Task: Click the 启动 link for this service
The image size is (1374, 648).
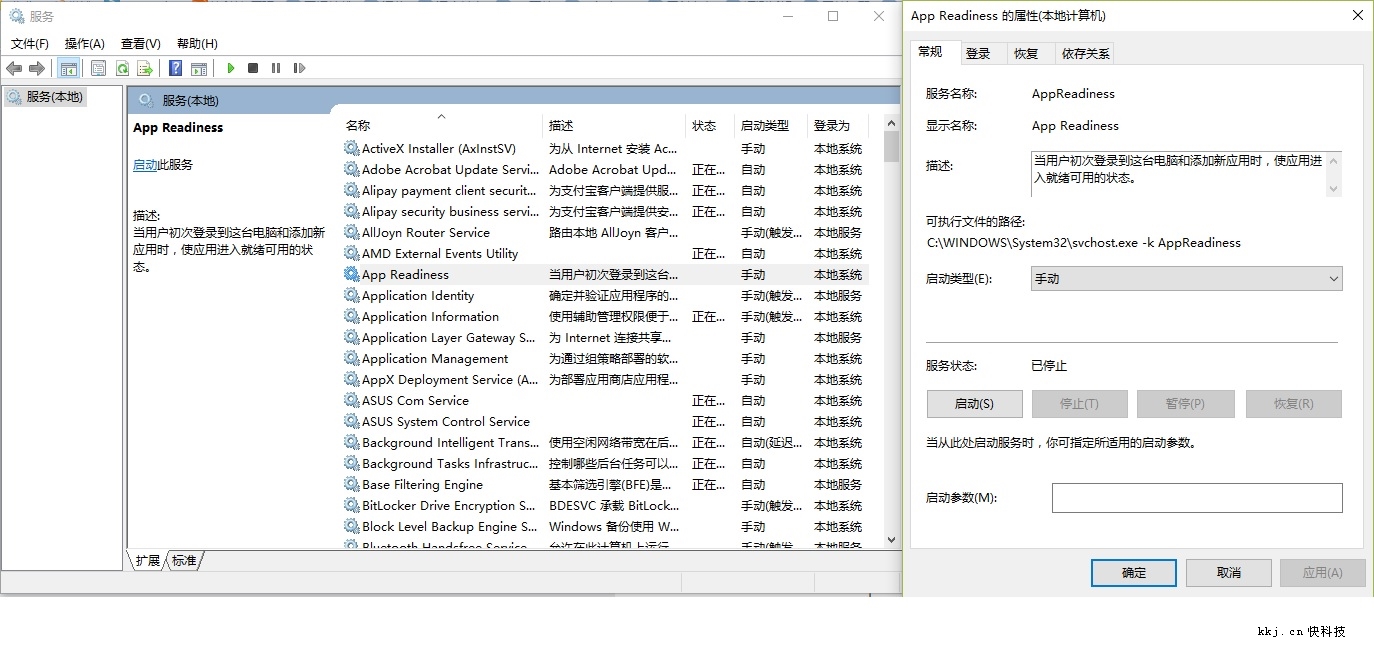Action: pyautogui.click(x=145, y=165)
